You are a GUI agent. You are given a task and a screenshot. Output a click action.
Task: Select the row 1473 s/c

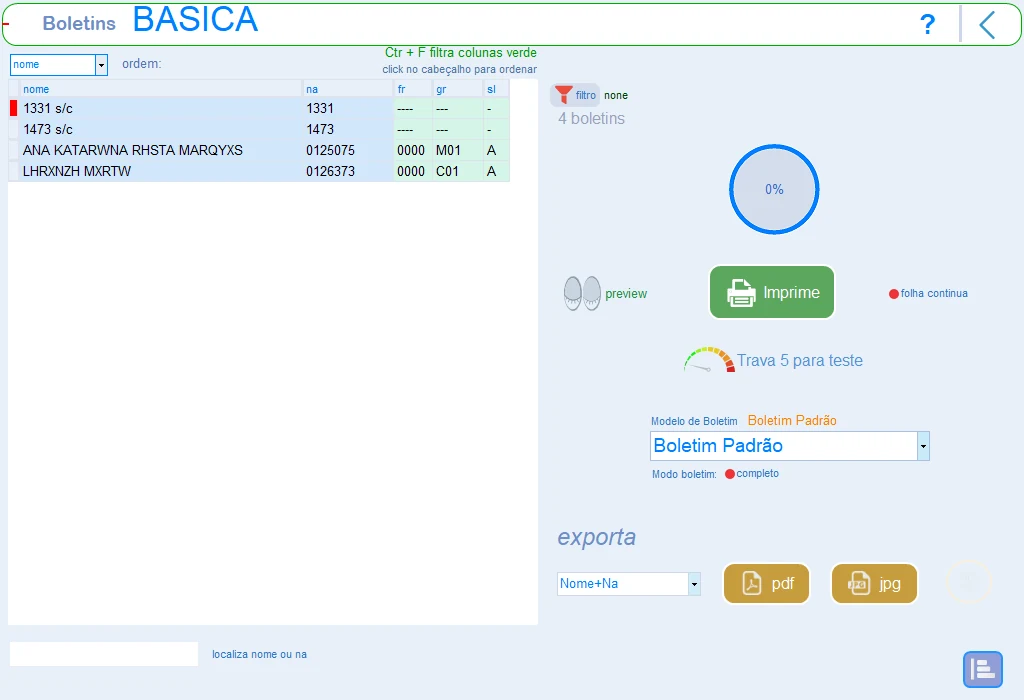point(259,129)
